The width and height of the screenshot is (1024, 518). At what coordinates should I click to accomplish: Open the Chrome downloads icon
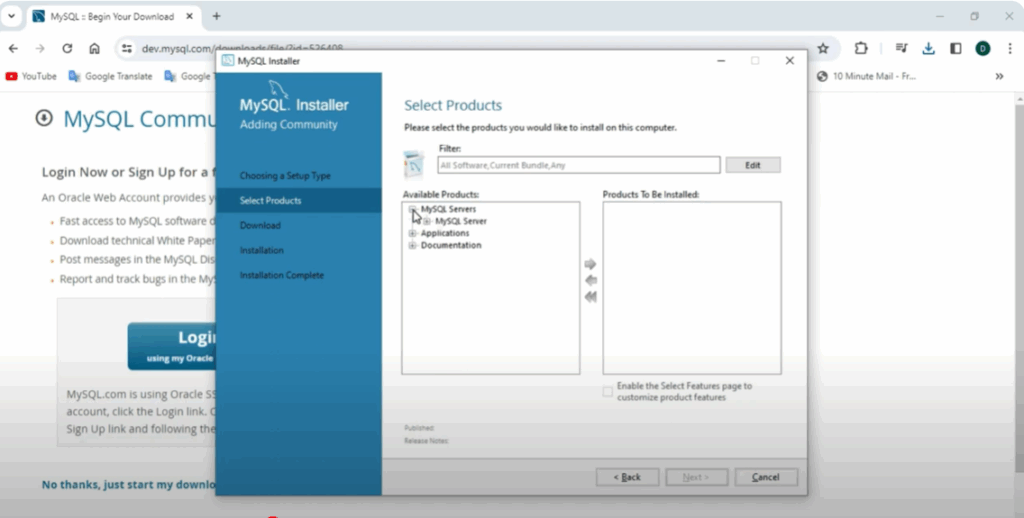point(928,48)
